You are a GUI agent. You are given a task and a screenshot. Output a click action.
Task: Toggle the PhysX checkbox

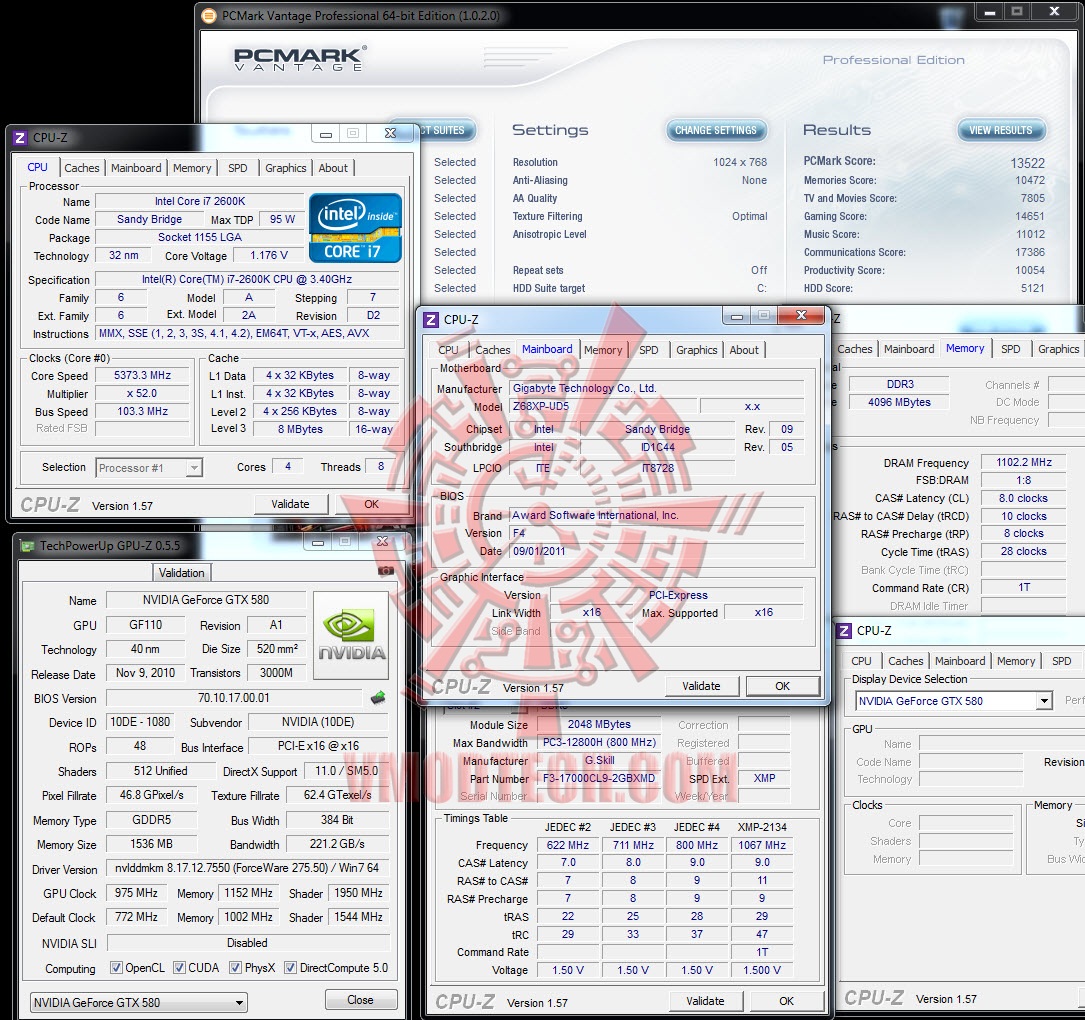[235, 968]
